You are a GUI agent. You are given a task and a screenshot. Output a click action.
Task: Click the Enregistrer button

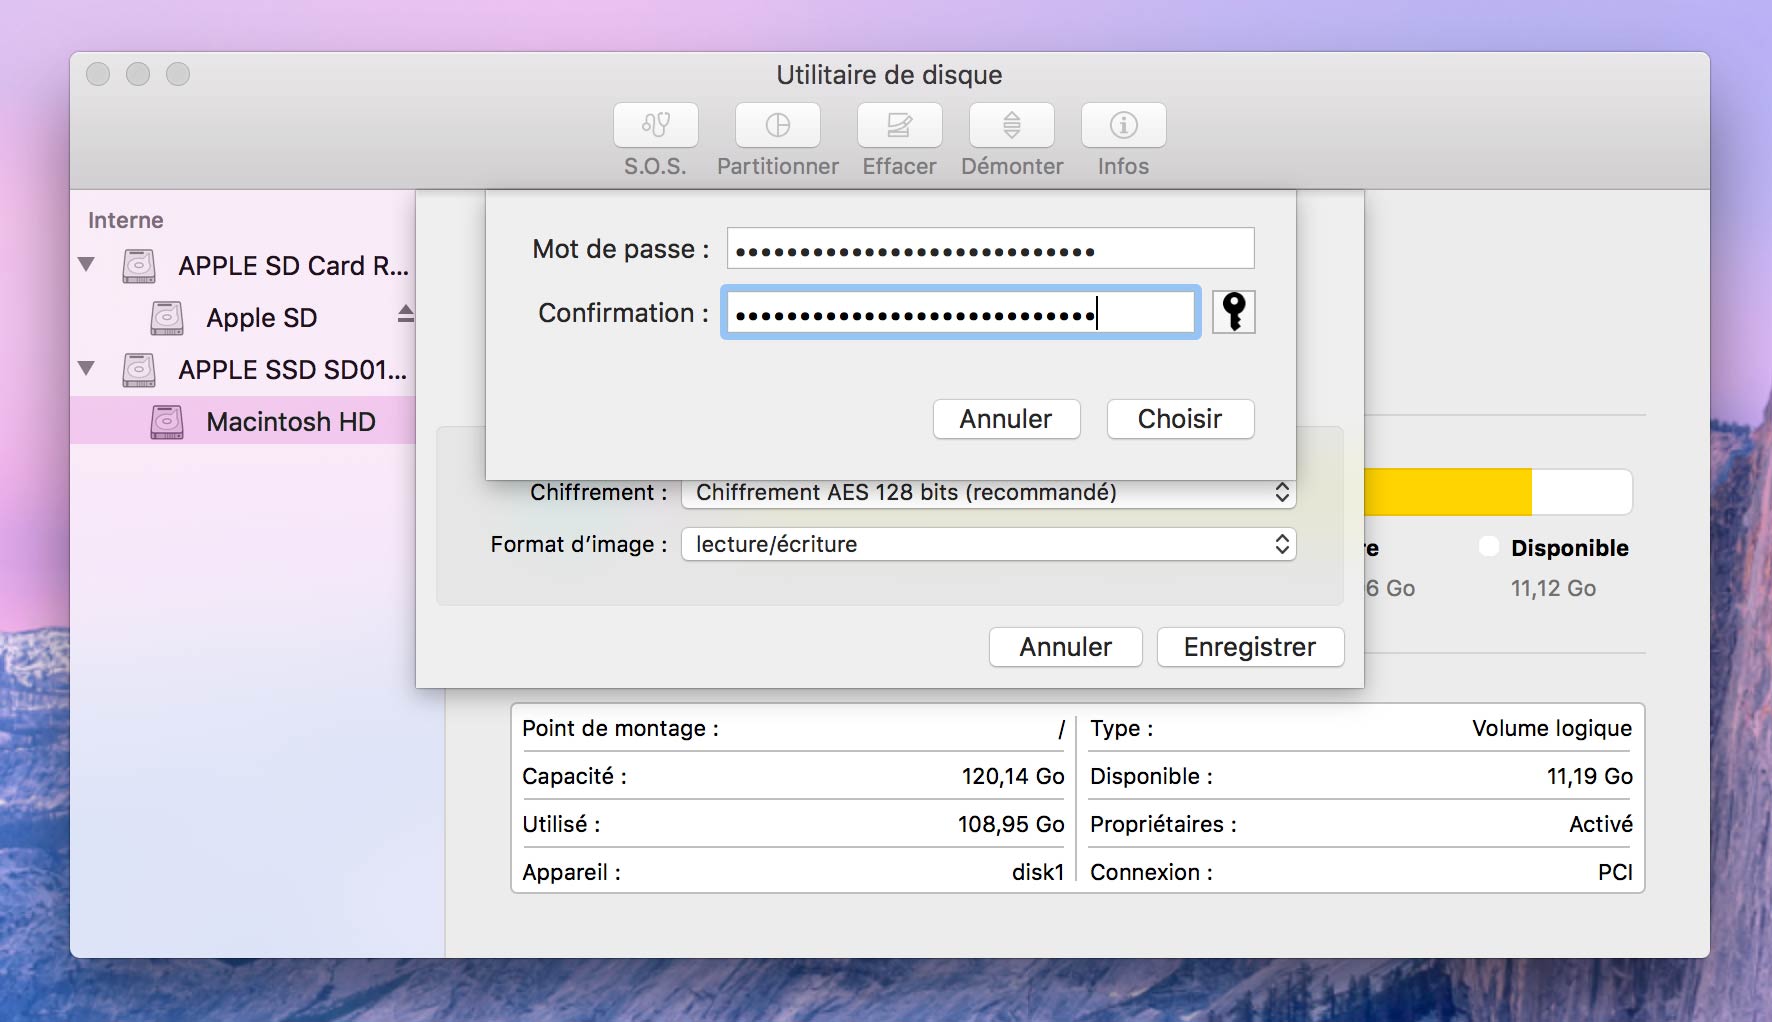(1250, 647)
